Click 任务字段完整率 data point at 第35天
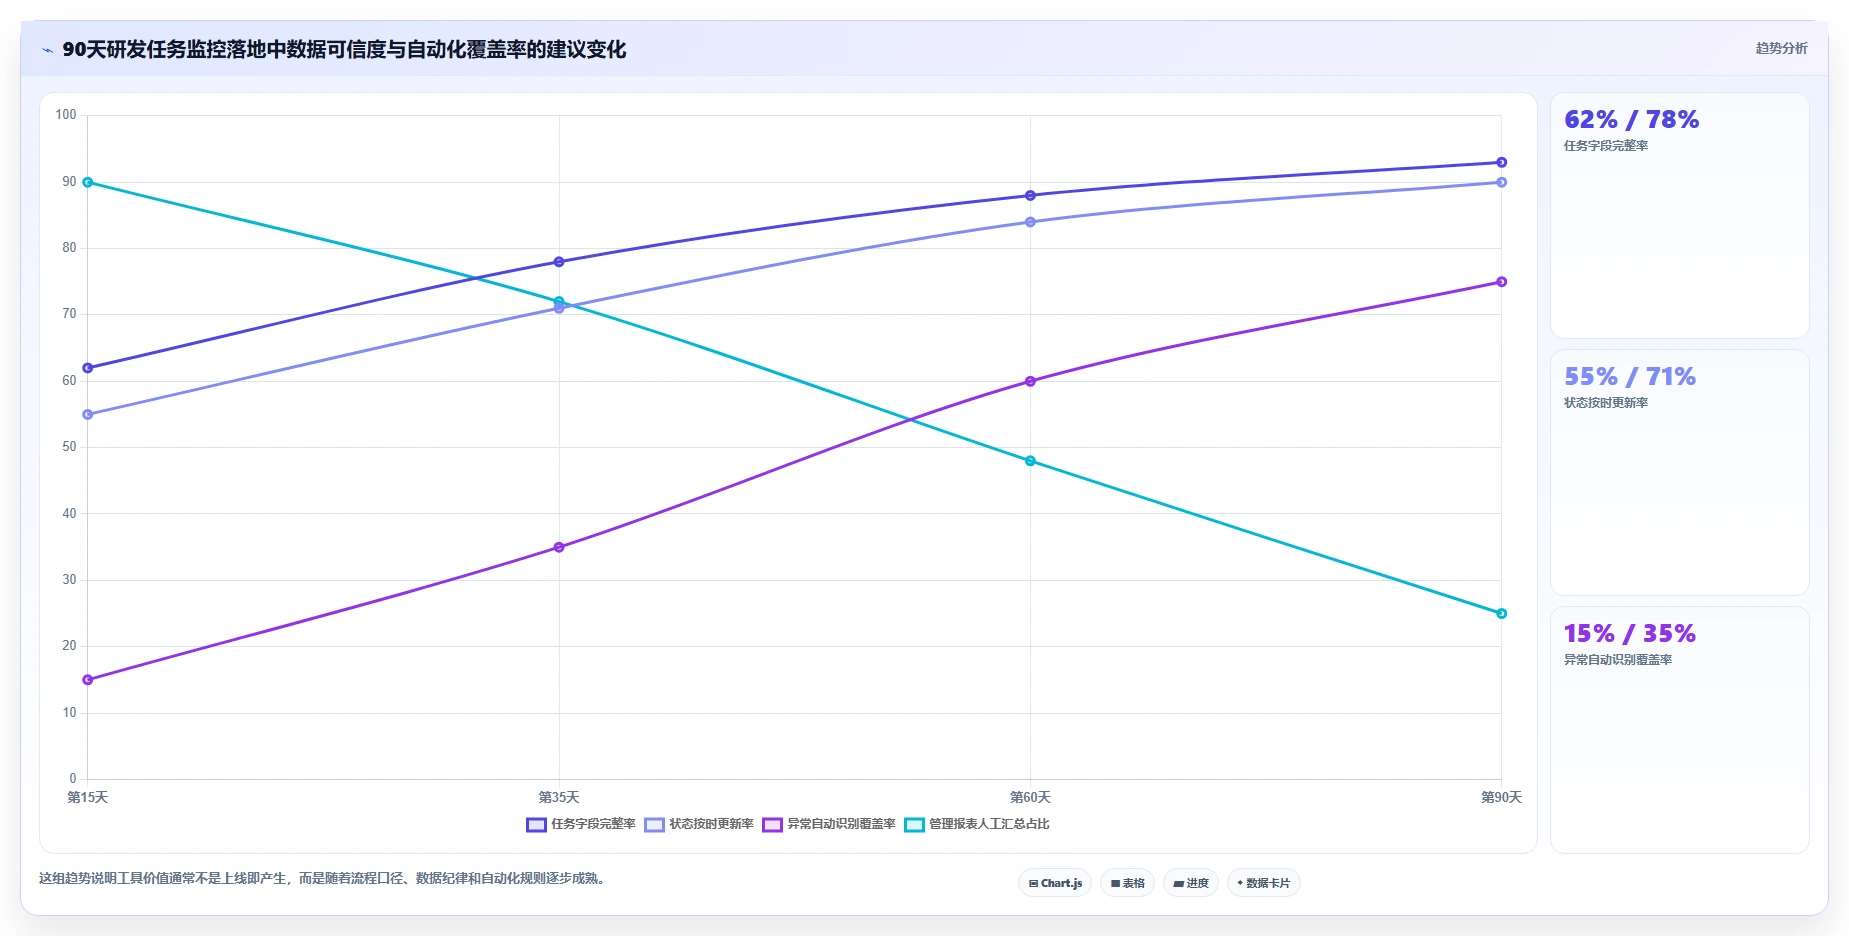Viewport: 1849px width, 936px height. 559,262
